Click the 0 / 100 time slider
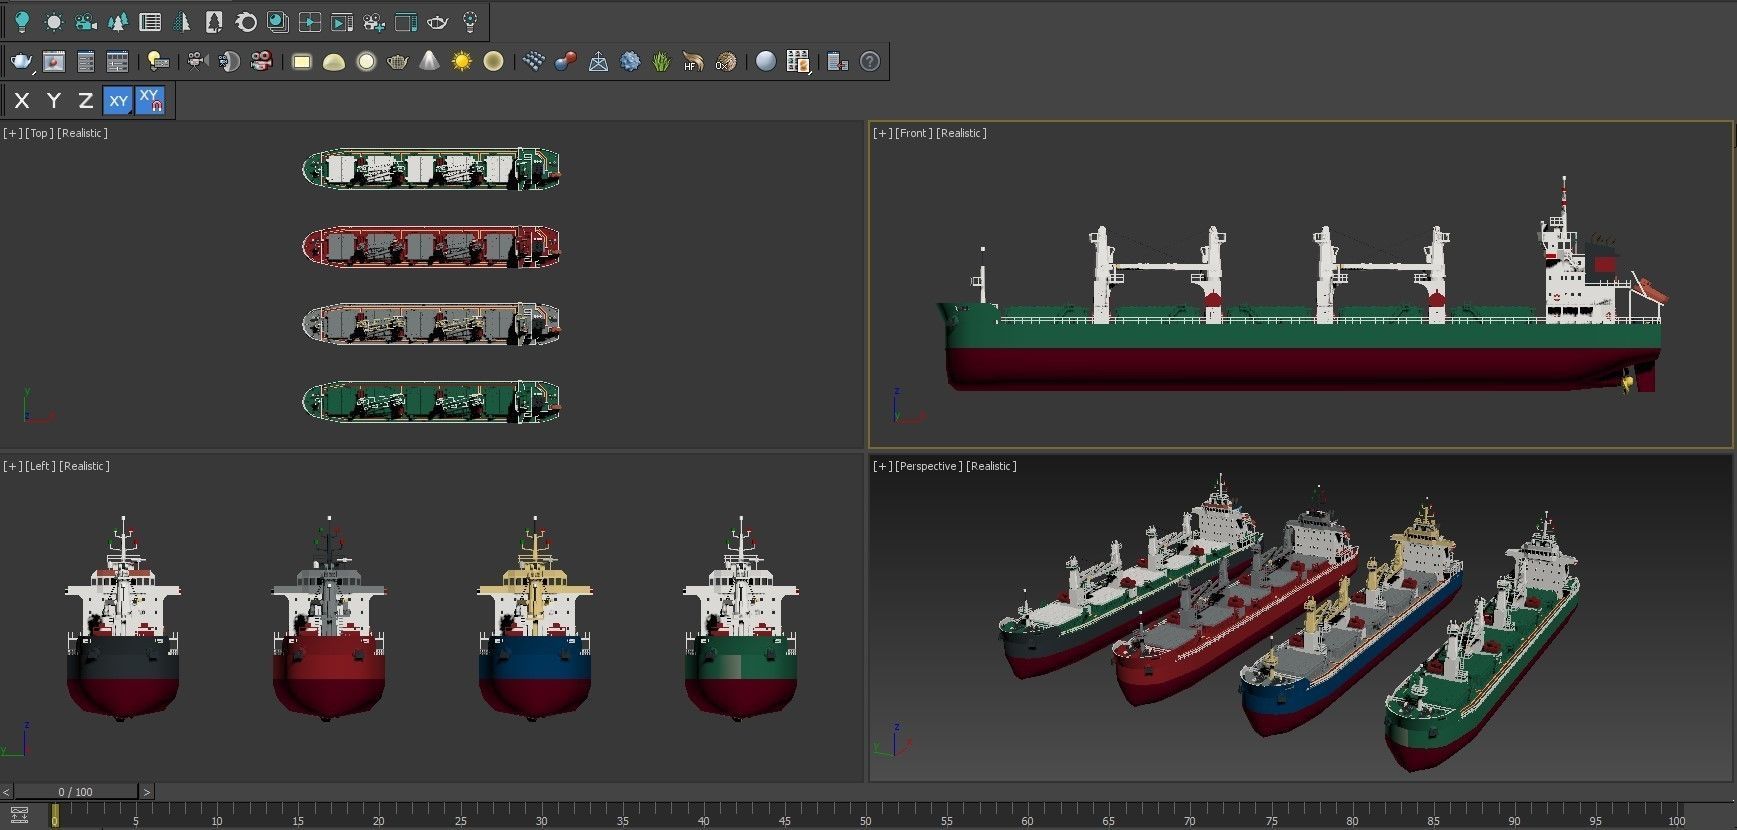 (x=75, y=792)
